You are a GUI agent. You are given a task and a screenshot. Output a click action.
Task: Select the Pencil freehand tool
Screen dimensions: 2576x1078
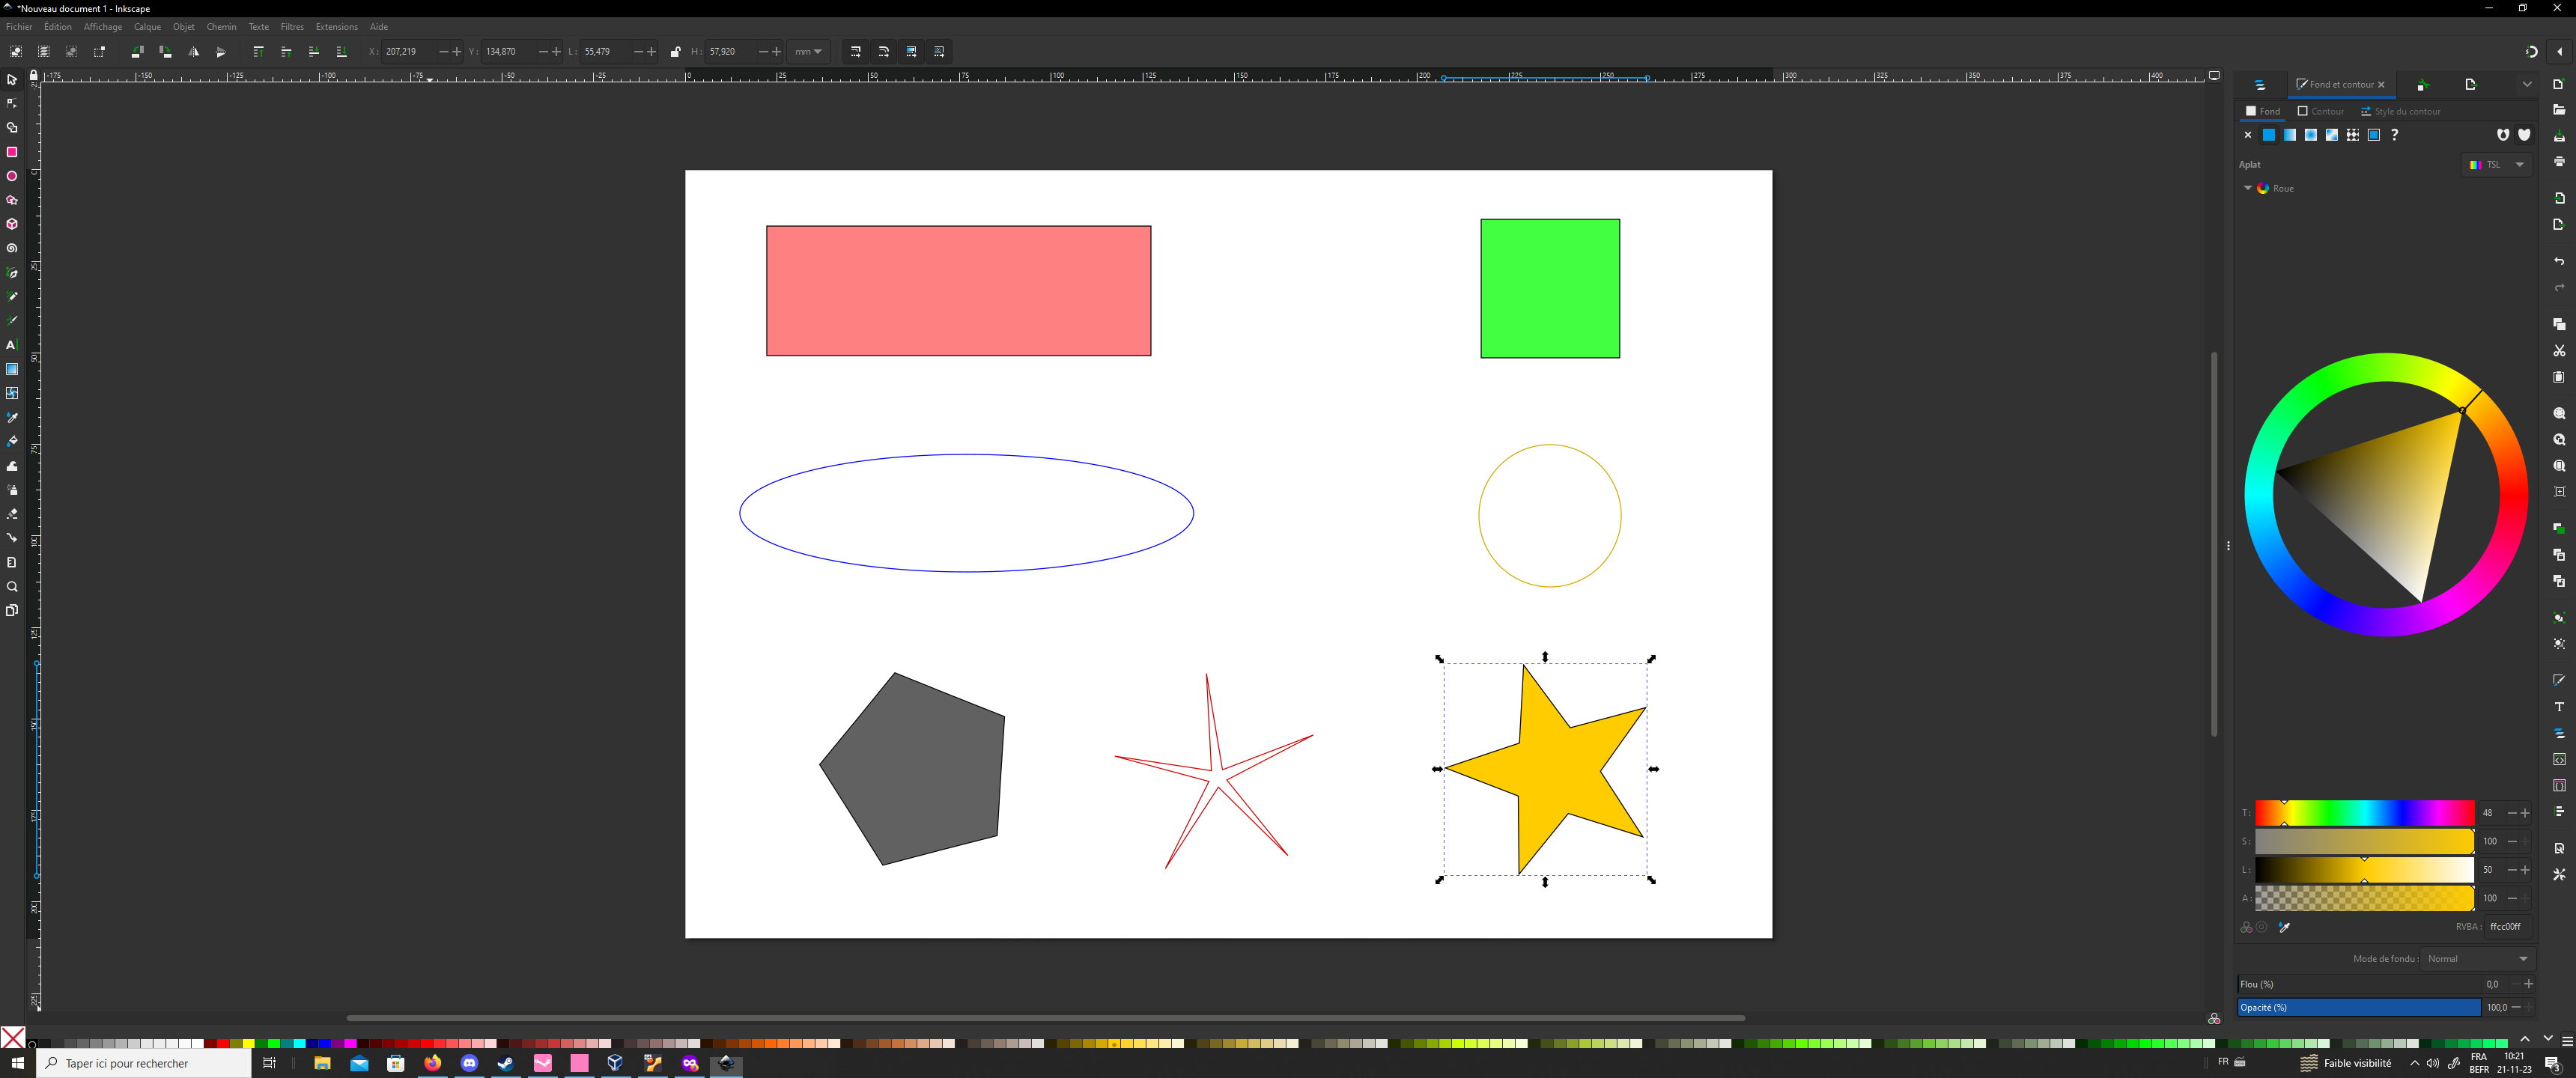pyautogui.click(x=12, y=296)
